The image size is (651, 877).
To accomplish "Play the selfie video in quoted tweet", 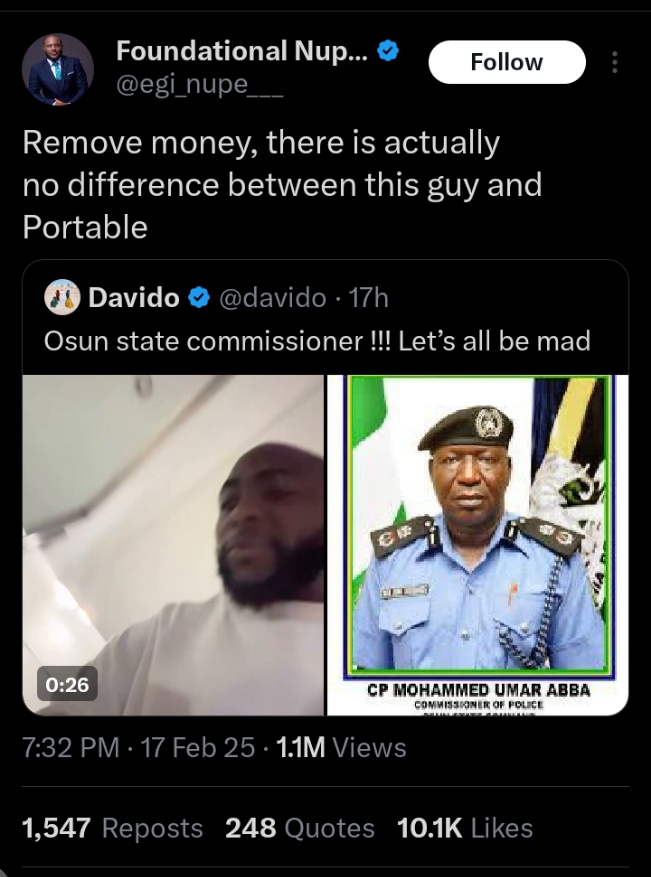I will [173, 545].
